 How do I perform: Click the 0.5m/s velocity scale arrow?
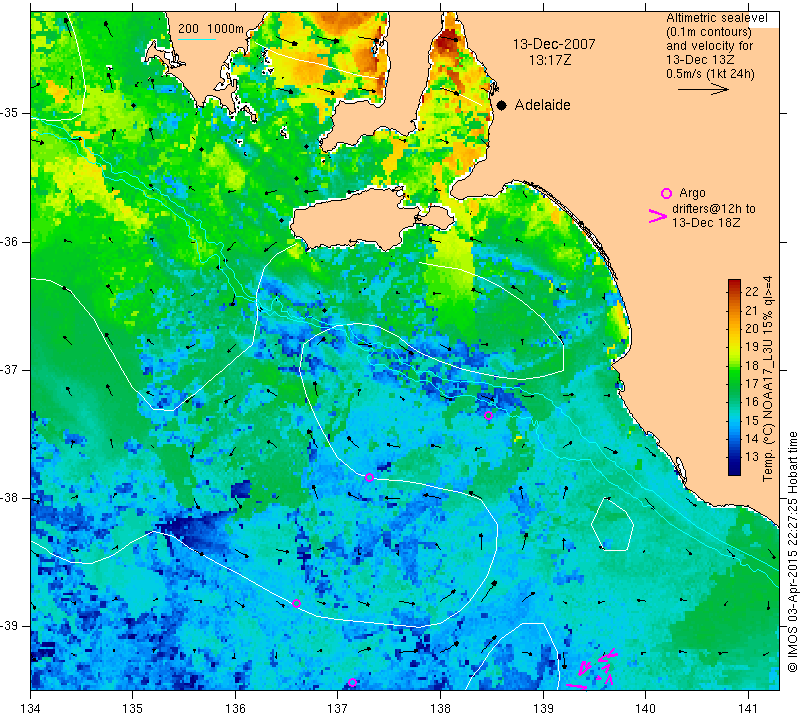click(703, 89)
